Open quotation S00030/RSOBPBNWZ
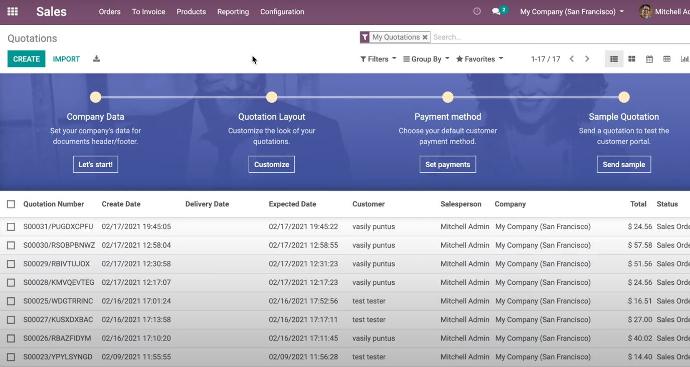This screenshot has width=690, height=367. (x=59, y=245)
